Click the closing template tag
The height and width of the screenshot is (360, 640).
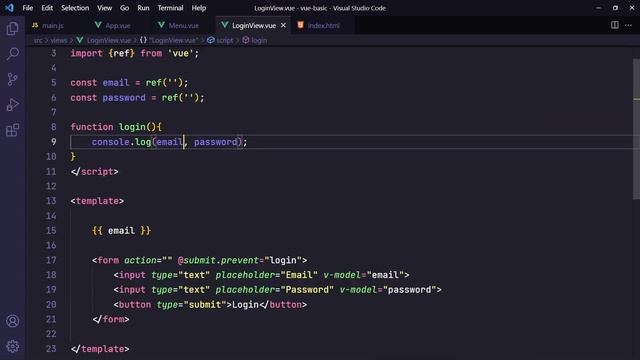coord(100,349)
